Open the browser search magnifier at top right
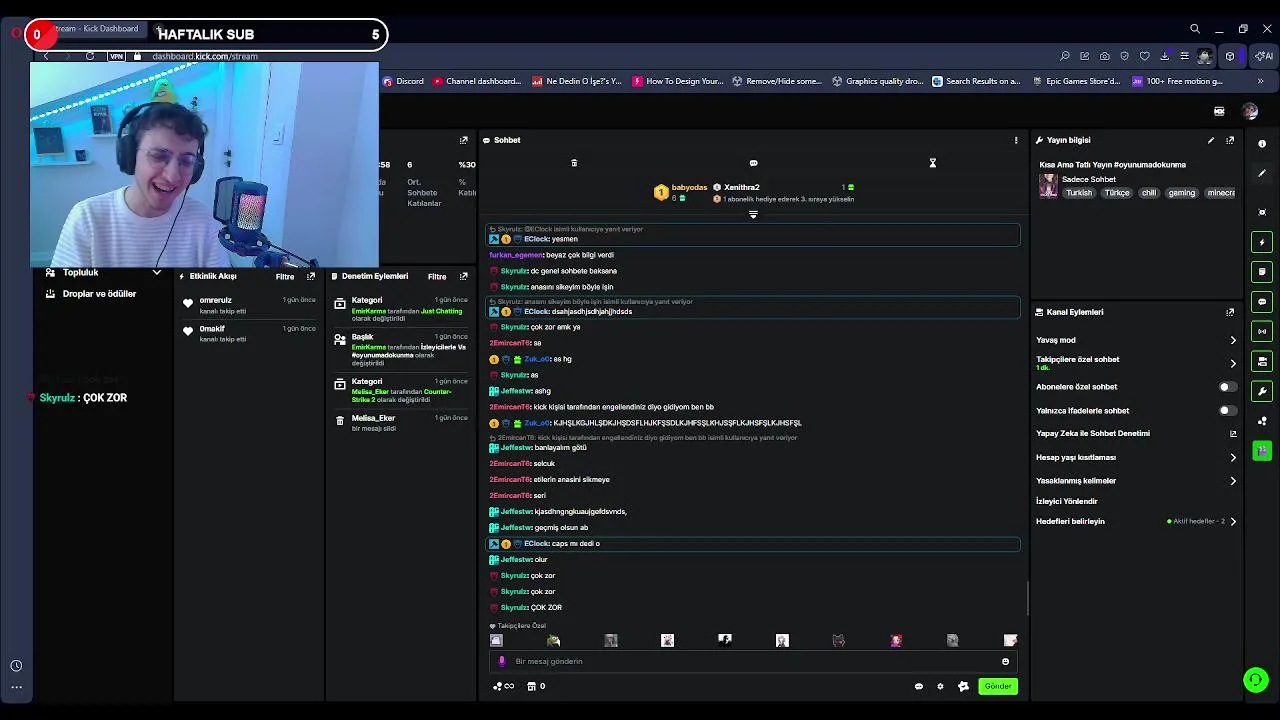The image size is (1280, 720). click(x=1194, y=29)
